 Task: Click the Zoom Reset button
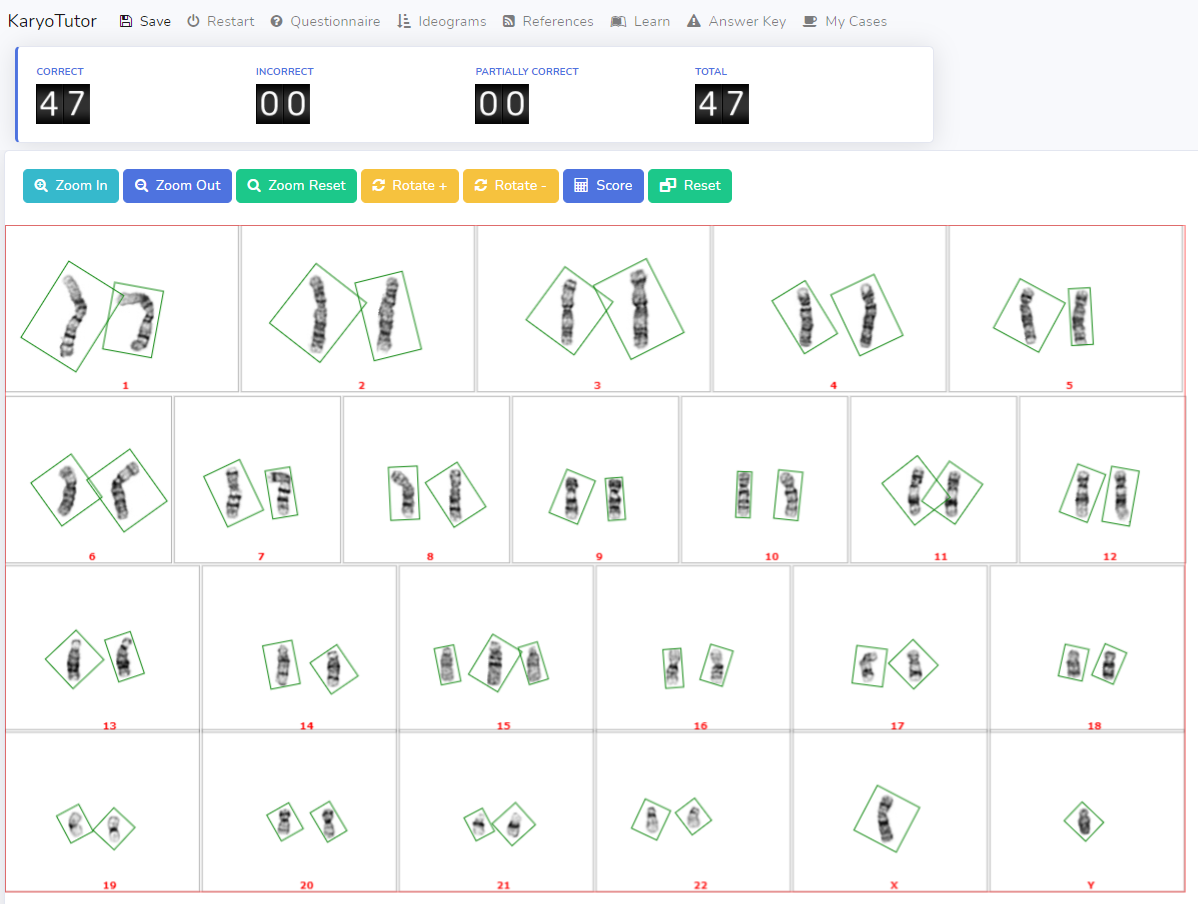296,186
